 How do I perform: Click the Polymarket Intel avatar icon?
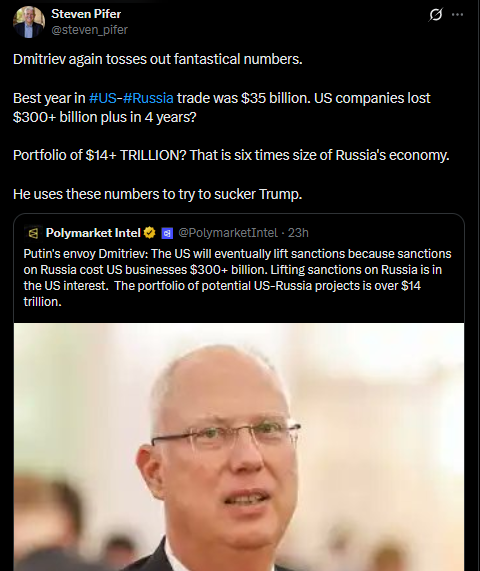[33, 233]
